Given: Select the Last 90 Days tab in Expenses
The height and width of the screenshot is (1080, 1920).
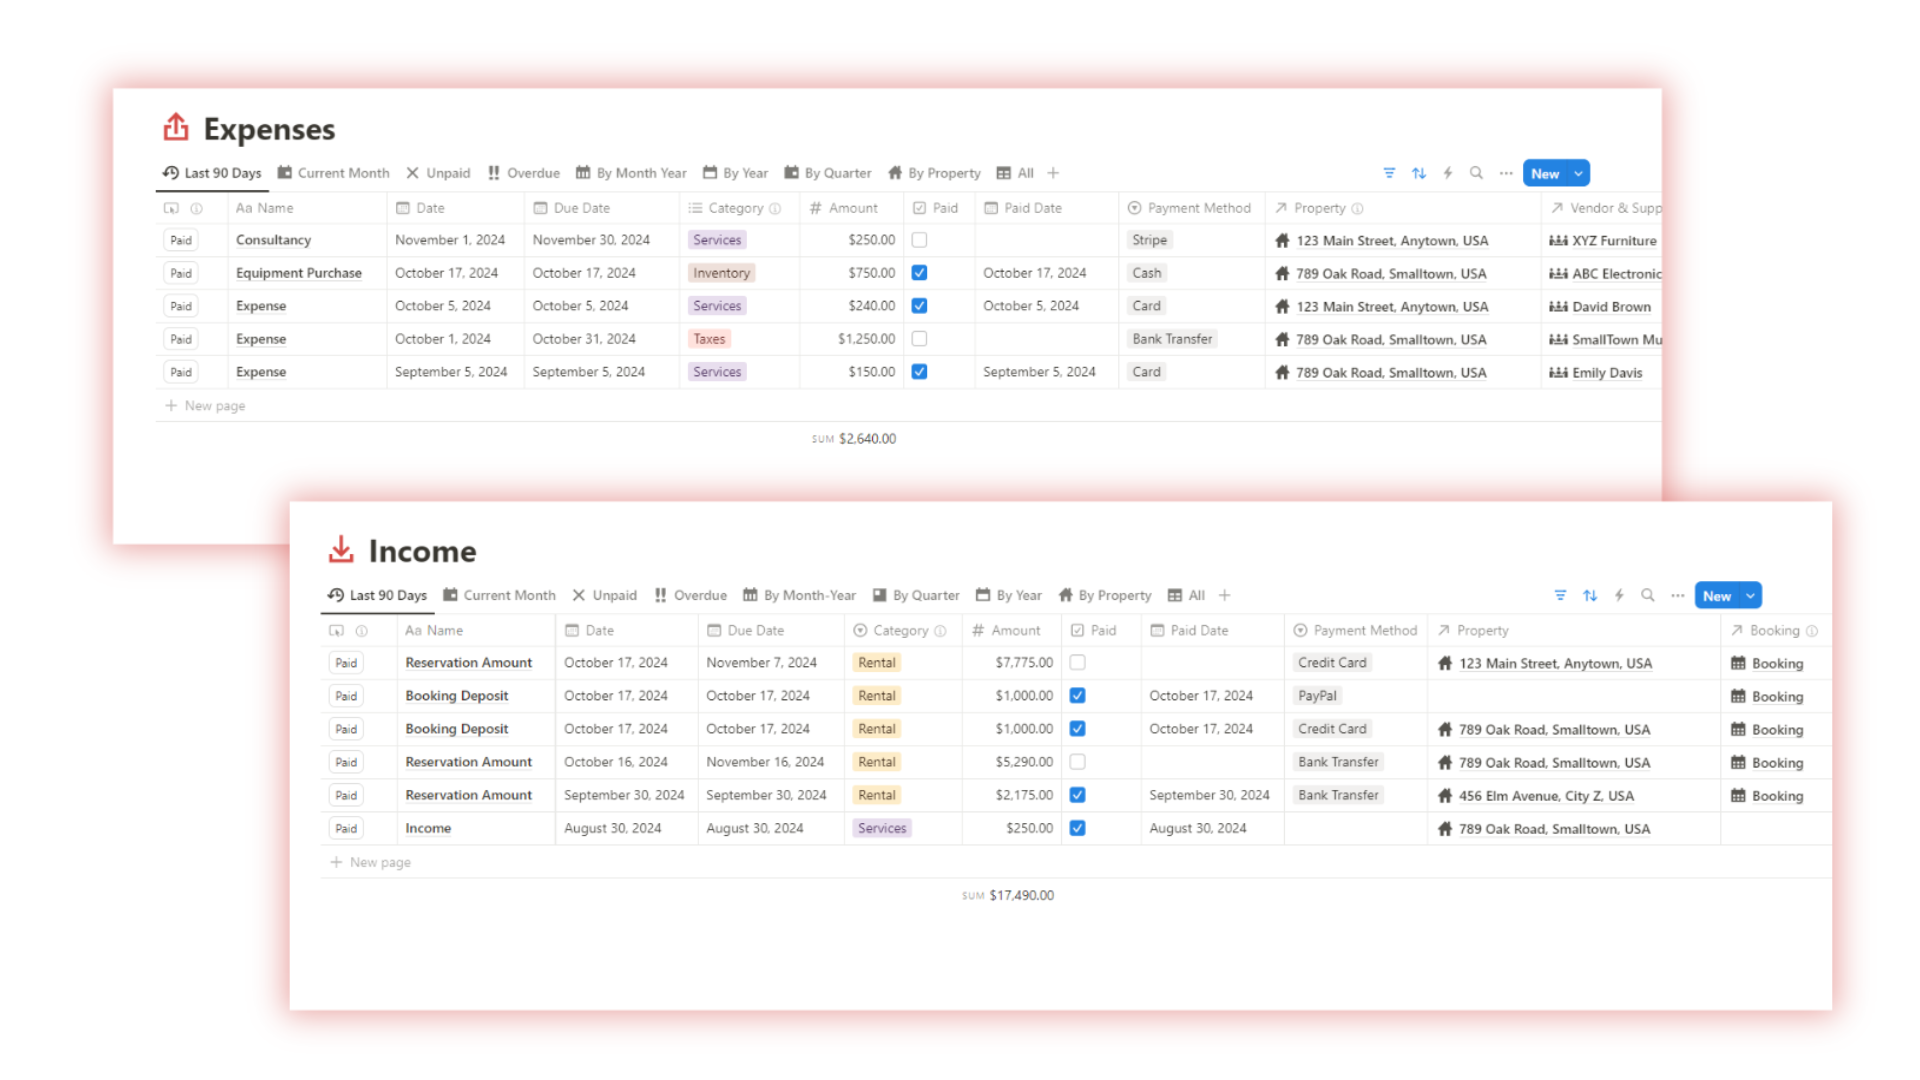Looking at the screenshot, I should (212, 173).
